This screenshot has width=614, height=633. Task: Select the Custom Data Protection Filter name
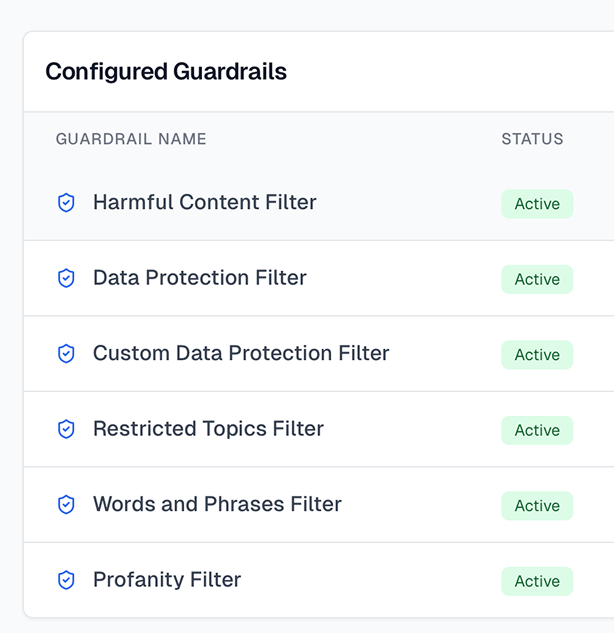pyautogui.click(x=241, y=353)
